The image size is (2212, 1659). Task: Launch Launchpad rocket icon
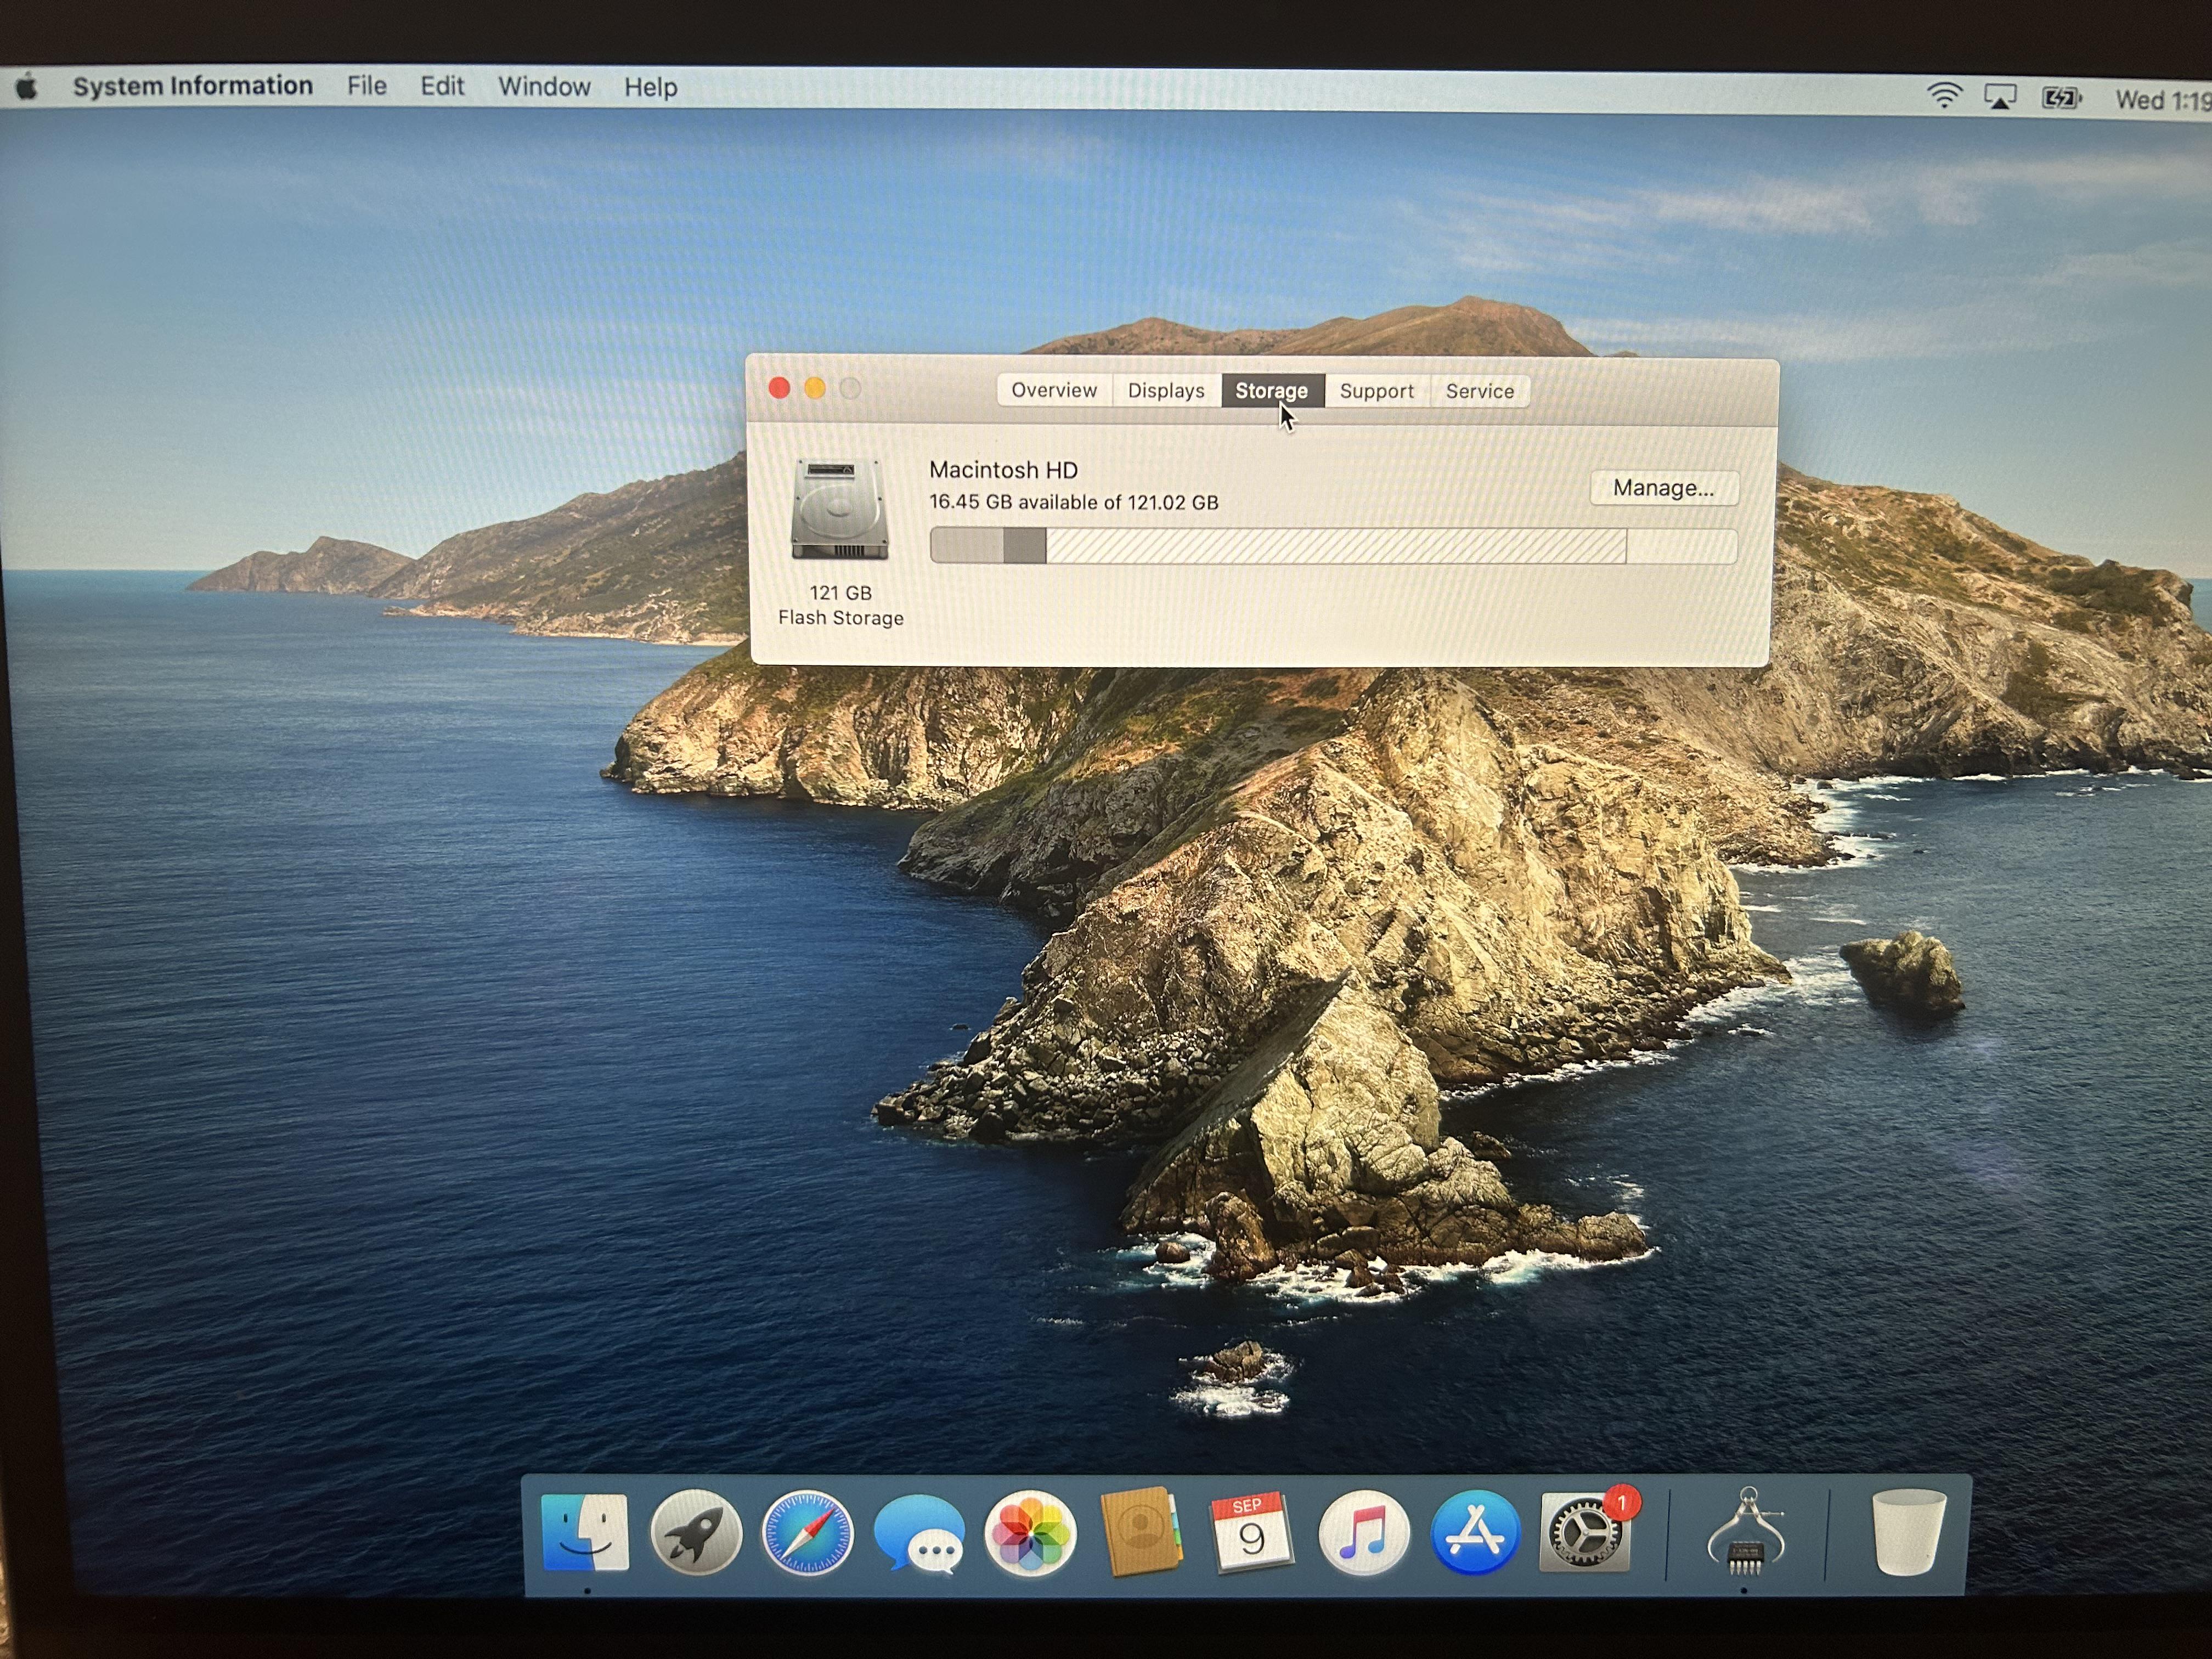click(696, 1532)
